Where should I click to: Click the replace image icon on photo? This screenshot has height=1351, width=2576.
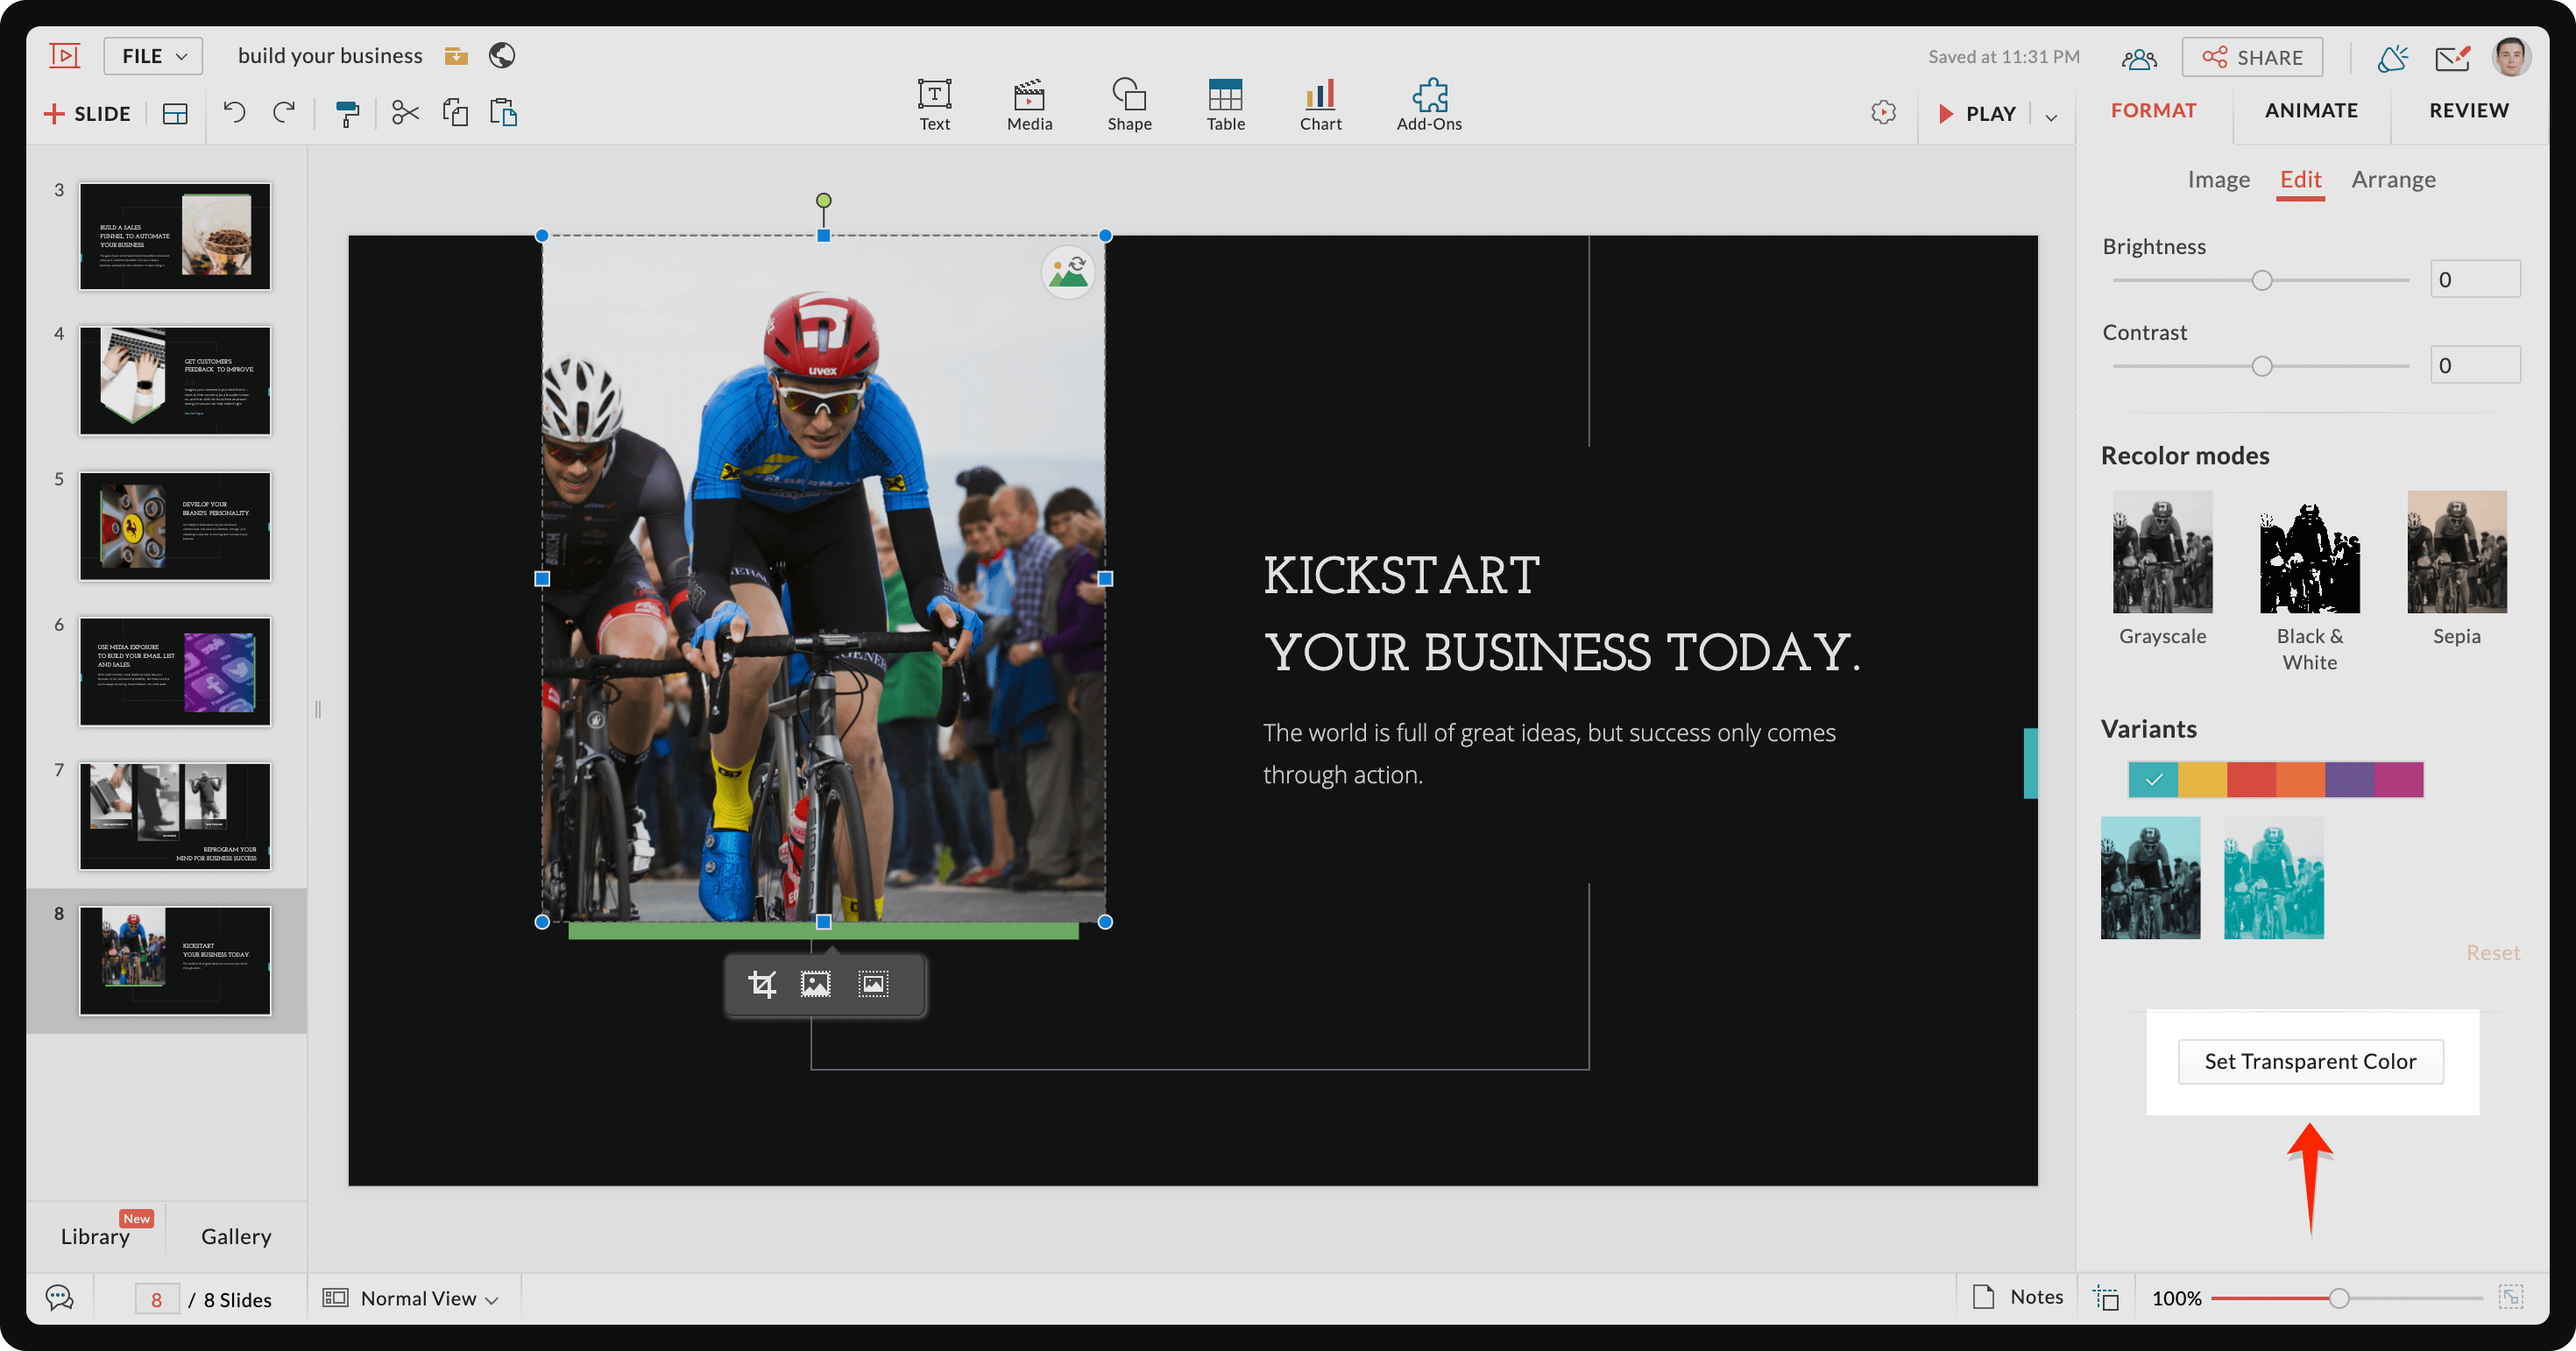coord(1068,272)
